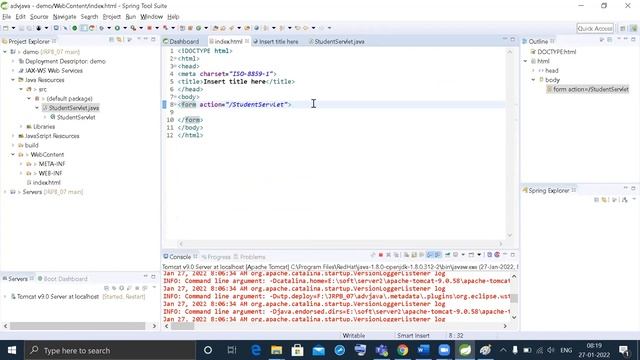This screenshot has height=360, width=640.
Task: Click the red Terminate icon in Console toolbar
Action: click(x=380, y=255)
